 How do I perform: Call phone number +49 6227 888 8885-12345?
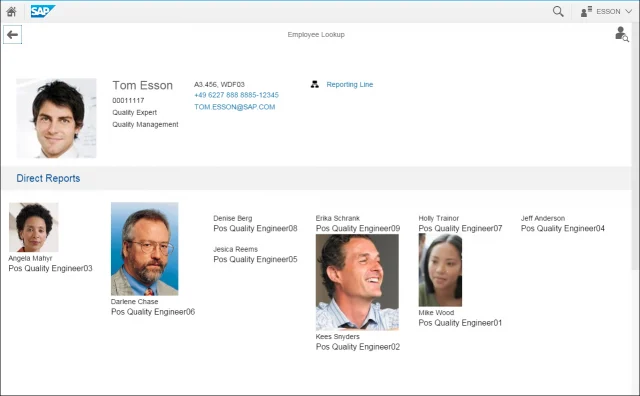[236, 95]
